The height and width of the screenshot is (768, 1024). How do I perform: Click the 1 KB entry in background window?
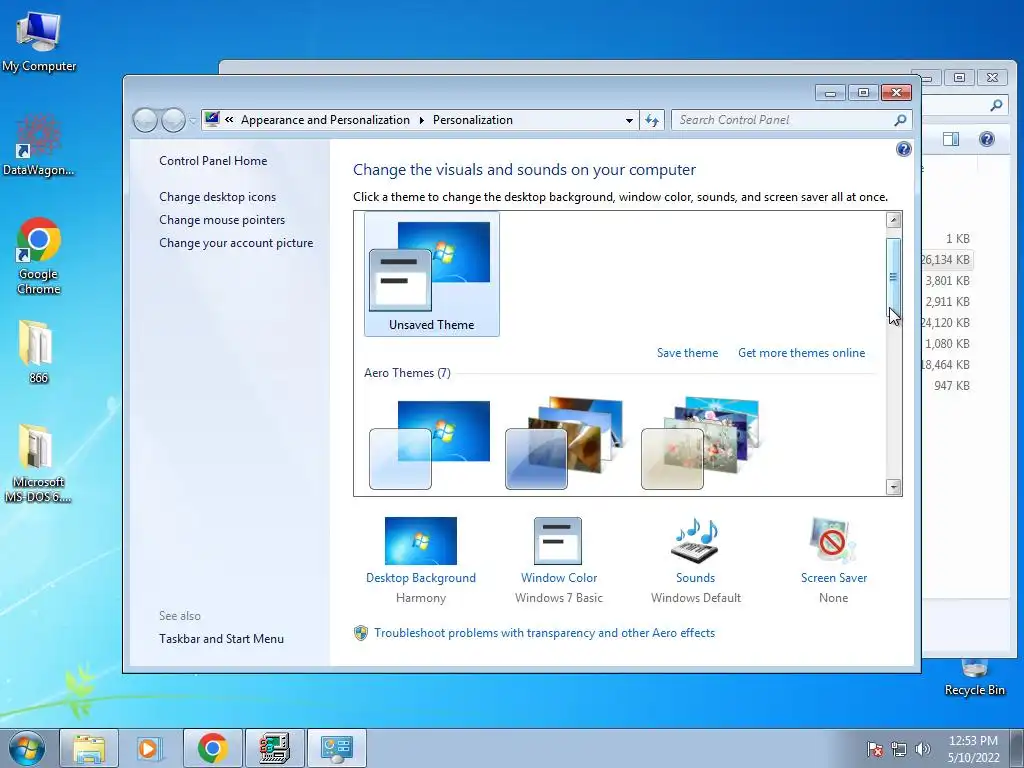coord(957,239)
